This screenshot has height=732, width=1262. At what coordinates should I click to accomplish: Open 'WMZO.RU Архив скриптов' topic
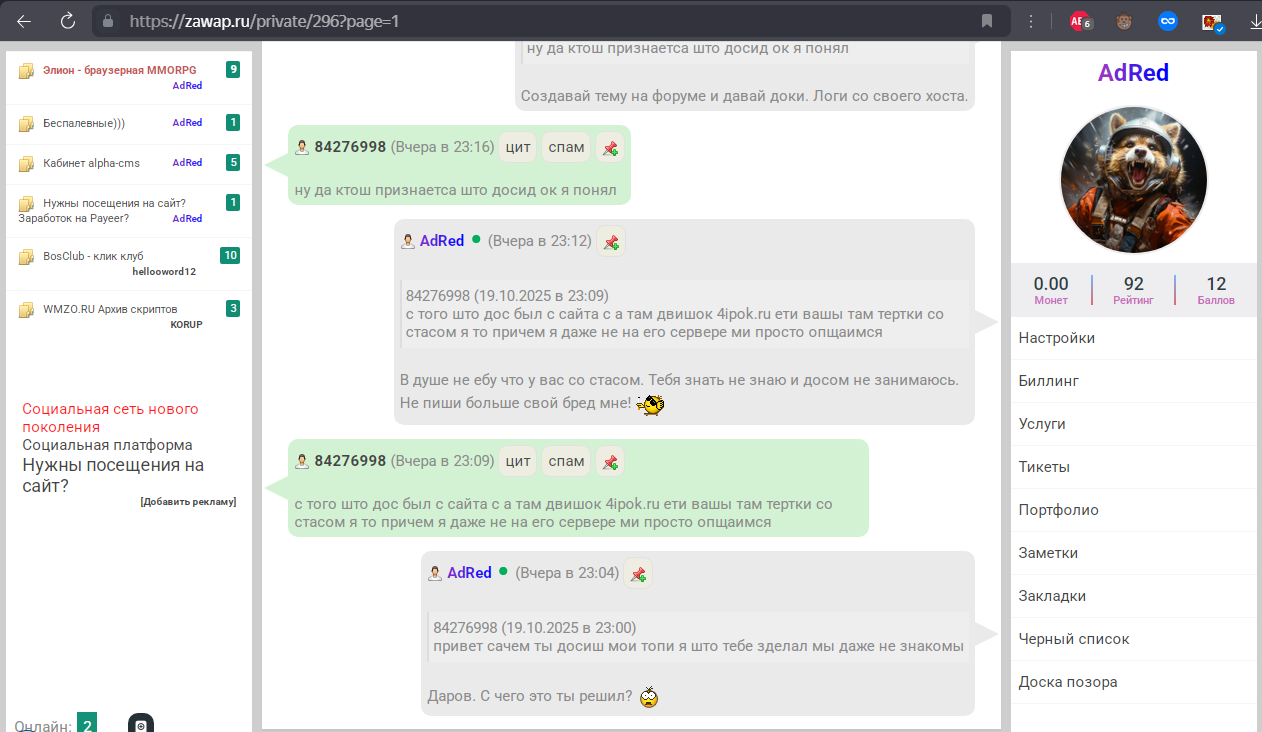(x=110, y=310)
